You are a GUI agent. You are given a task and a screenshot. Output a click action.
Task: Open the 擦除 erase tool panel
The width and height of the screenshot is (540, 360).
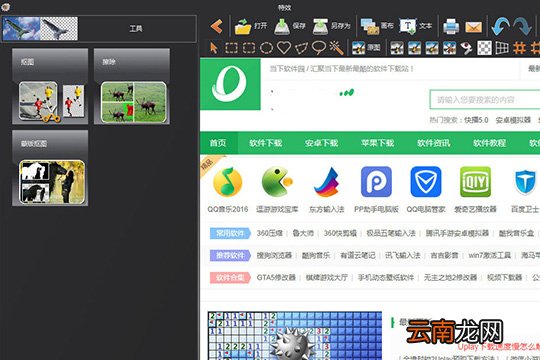click(x=132, y=86)
